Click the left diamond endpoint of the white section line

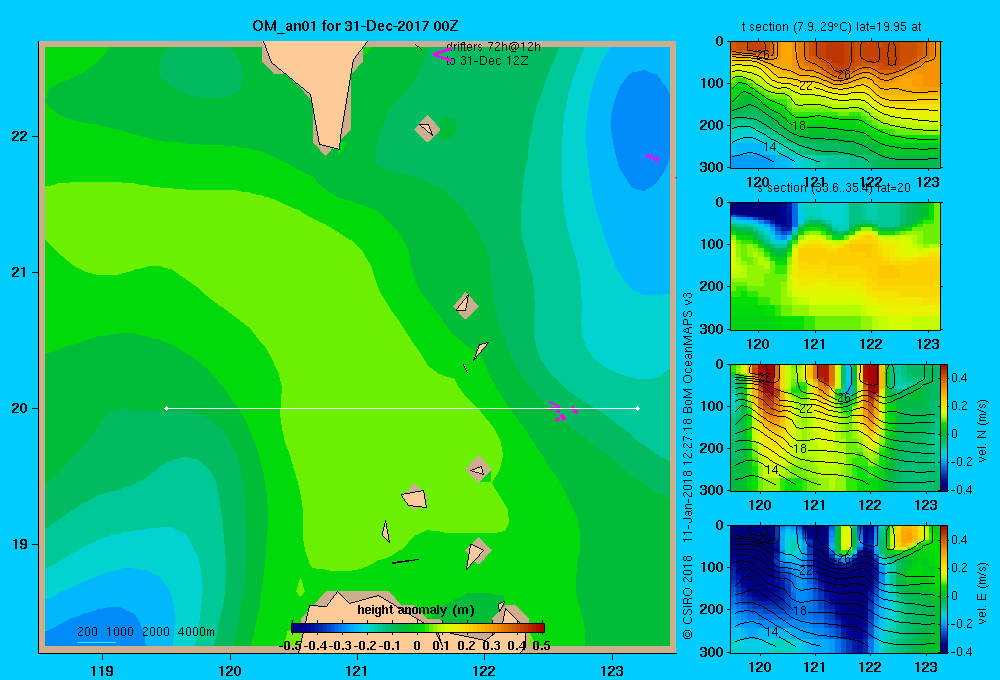[x=166, y=408]
